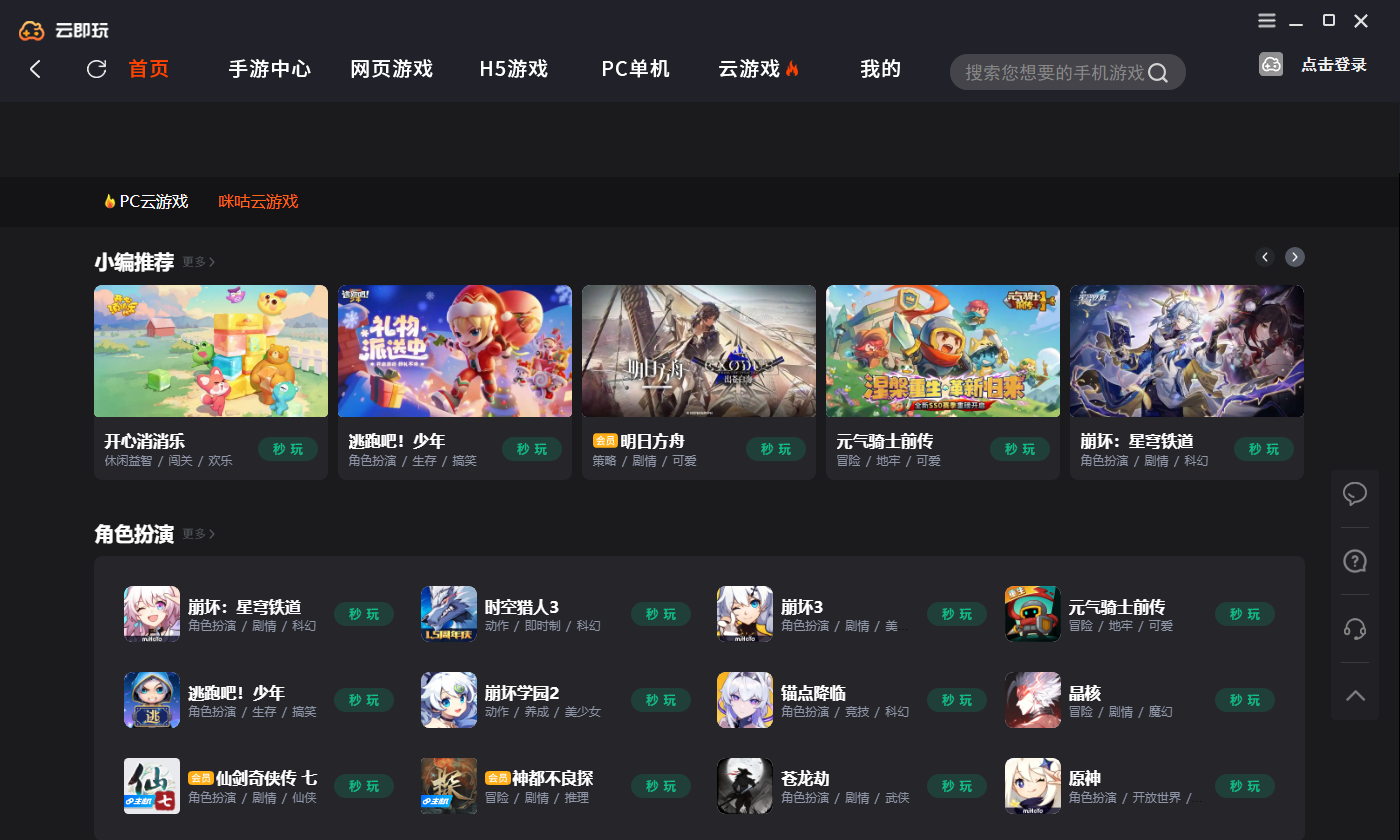1400x840 pixels.
Task: Select the PC云游戏 sub-tab
Action: (146, 201)
